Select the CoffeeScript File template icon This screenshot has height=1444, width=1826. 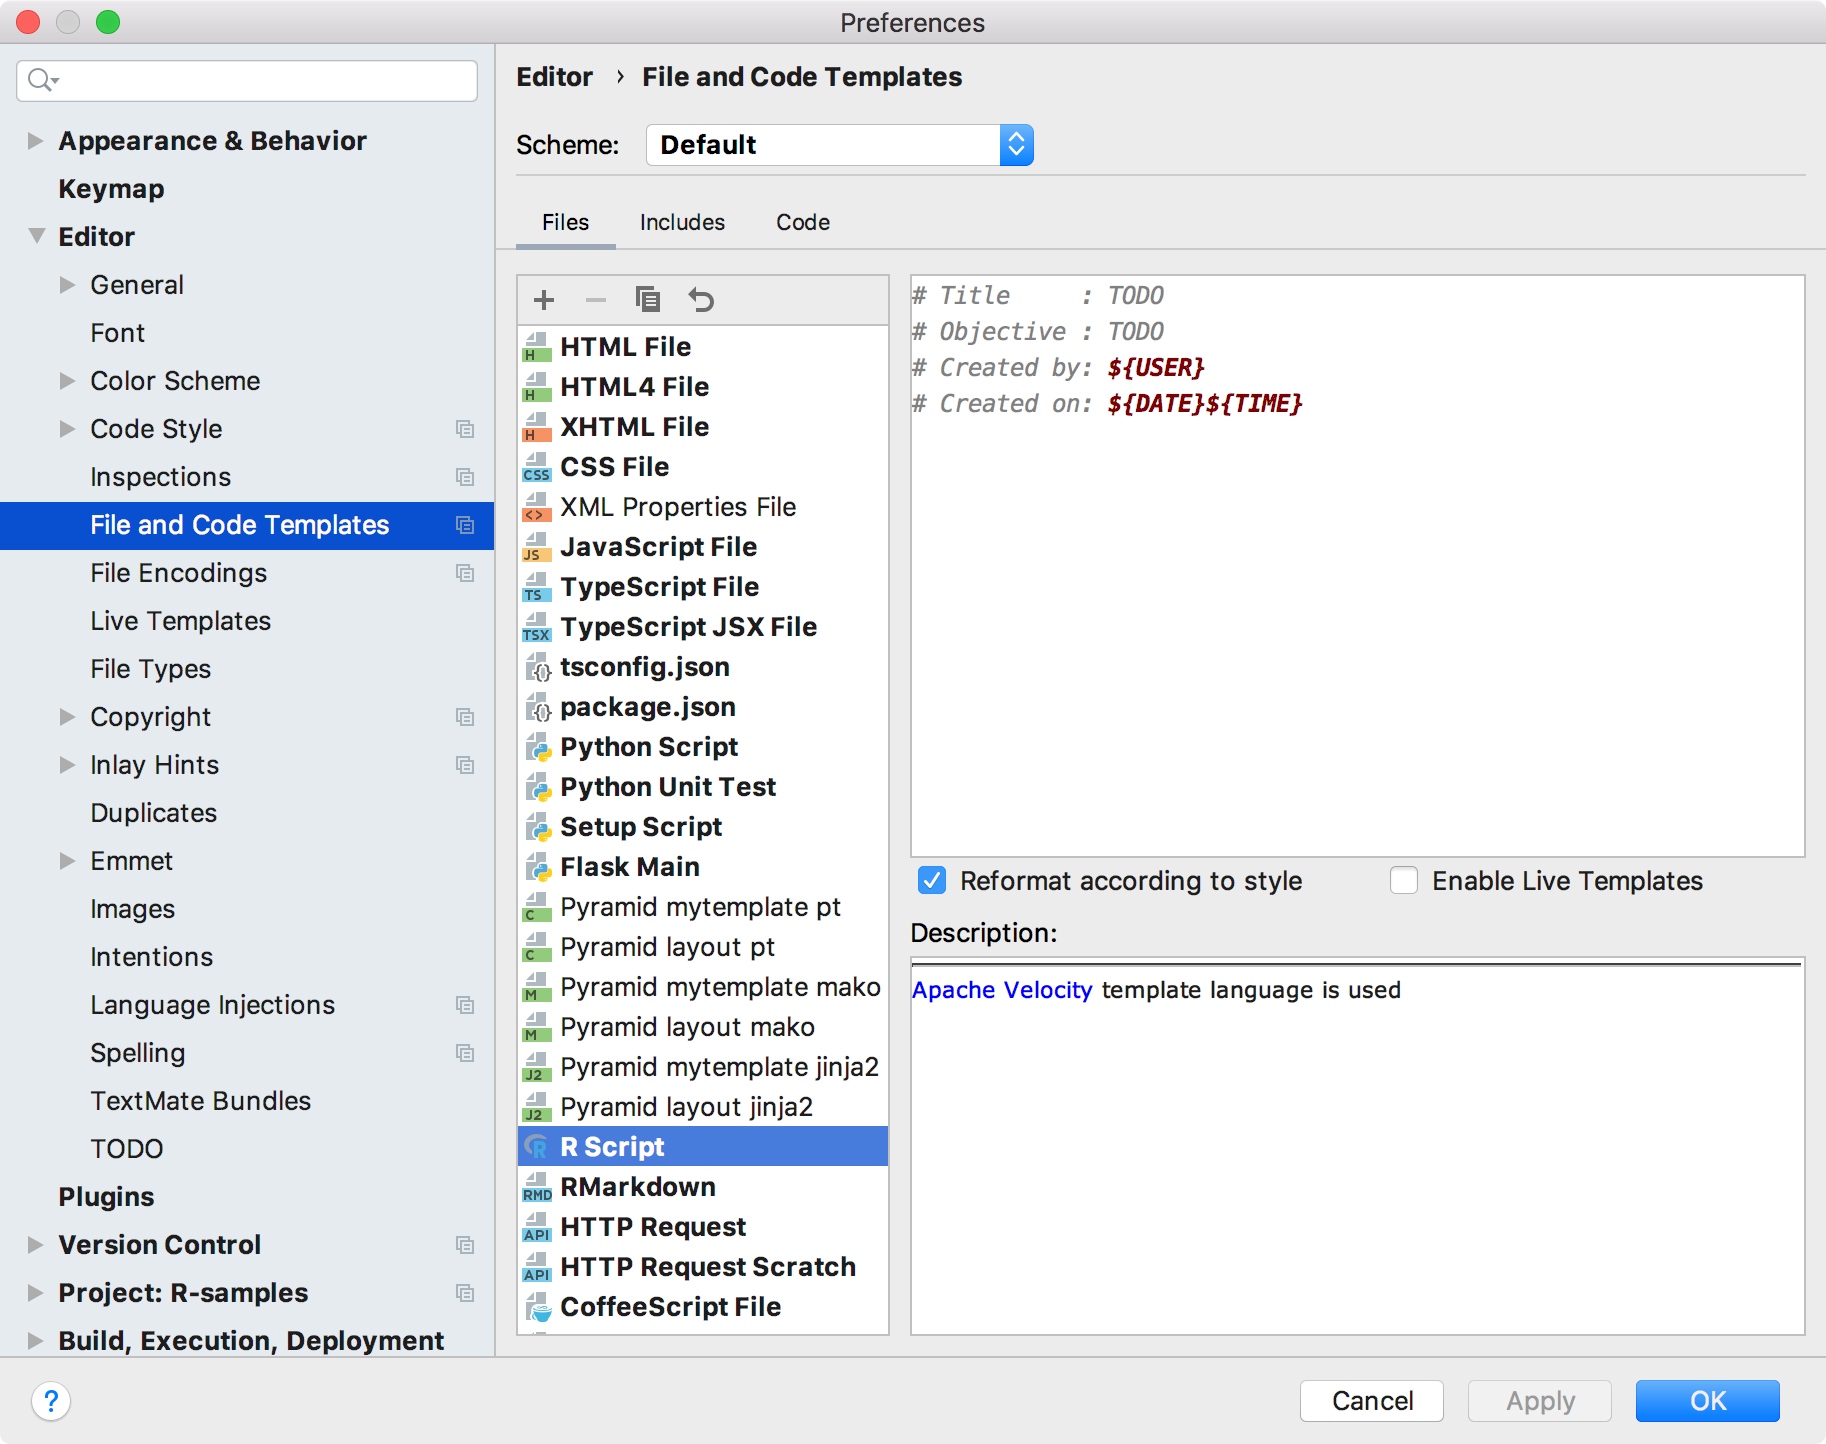pos(537,1308)
